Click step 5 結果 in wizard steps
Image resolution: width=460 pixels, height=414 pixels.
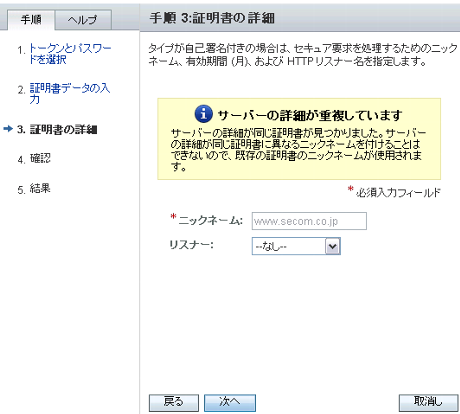pyautogui.click(x=34, y=189)
